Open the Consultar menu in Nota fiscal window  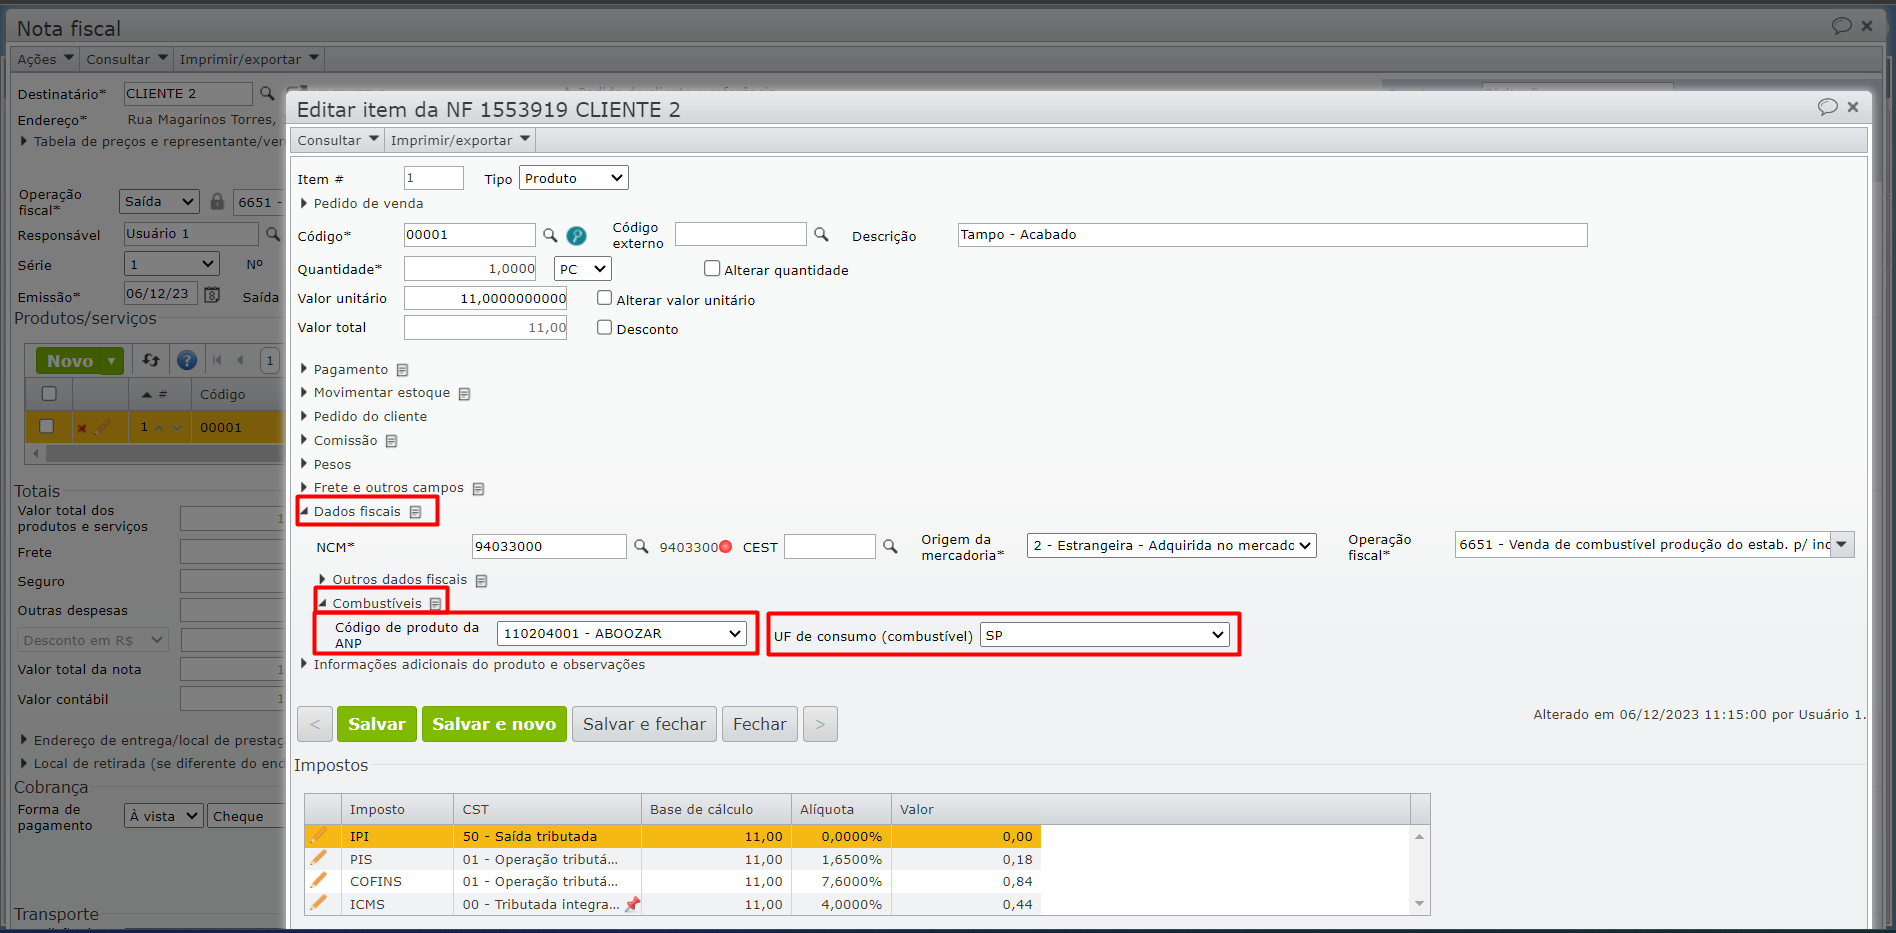point(126,59)
